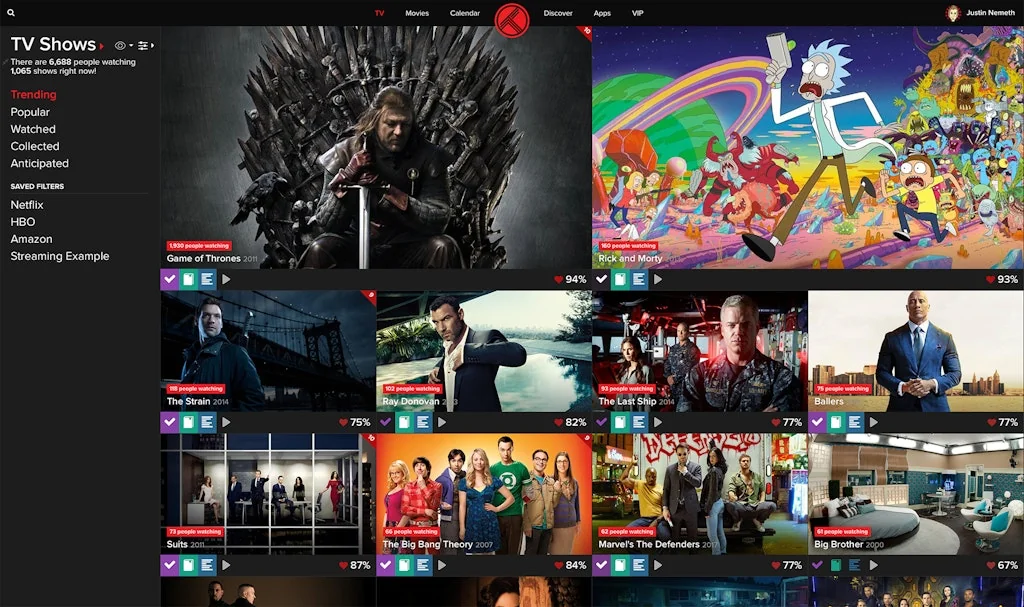
Task: Expand the filter sliders menu
Action: 146,46
